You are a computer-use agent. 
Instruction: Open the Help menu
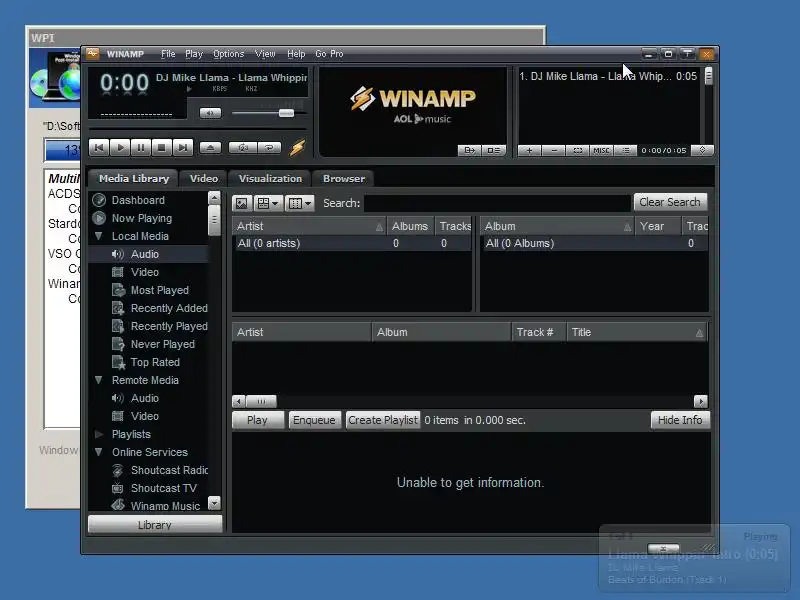click(x=296, y=54)
